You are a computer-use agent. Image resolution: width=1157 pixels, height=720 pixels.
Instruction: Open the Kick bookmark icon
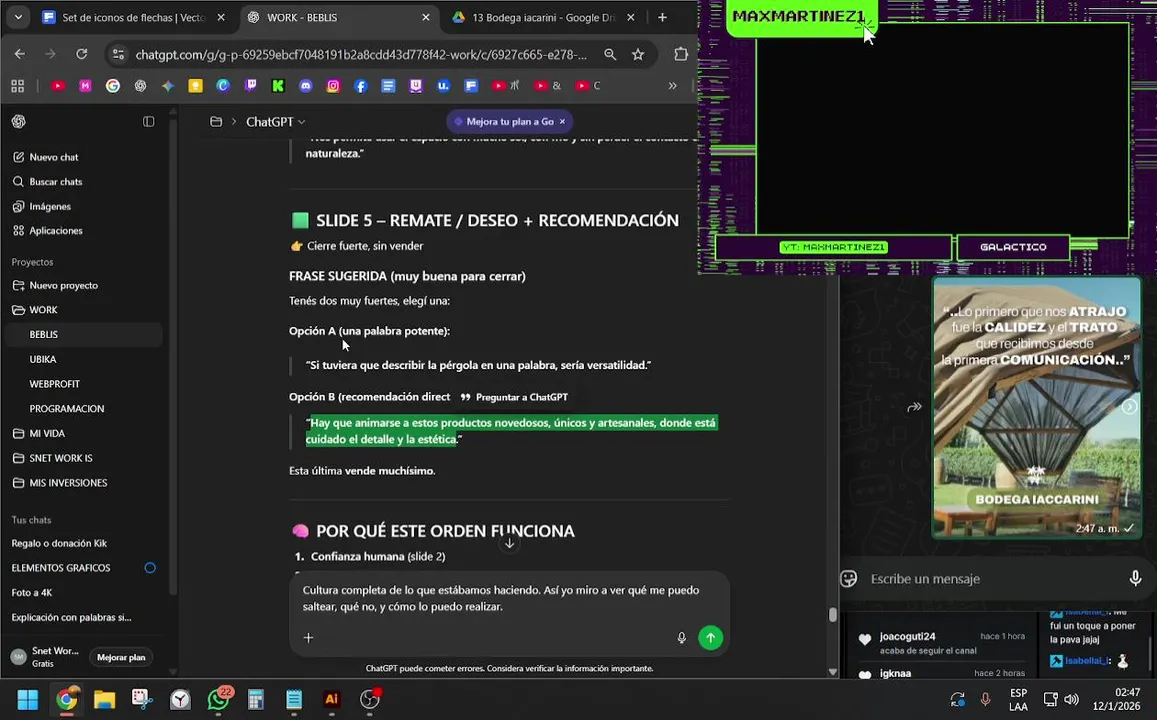[278, 86]
